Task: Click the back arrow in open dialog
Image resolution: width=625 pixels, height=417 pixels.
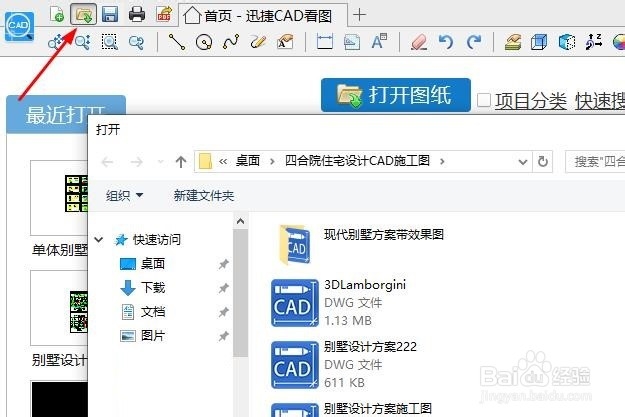Action: (x=108, y=162)
